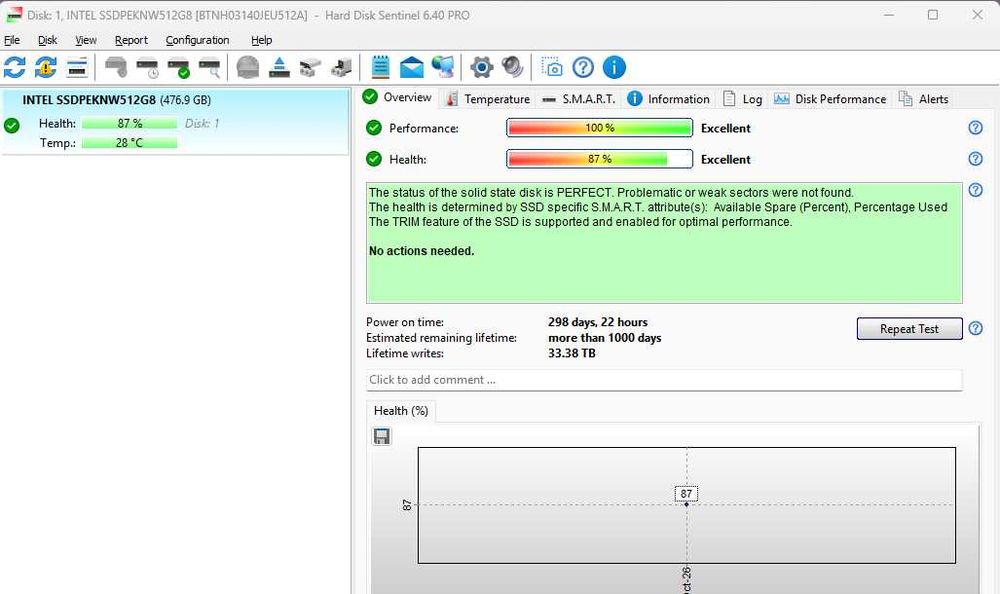Click the Health 87 % gradient bar
Image resolution: width=1000 pixels, height=594 pixels.
point(599,159)
